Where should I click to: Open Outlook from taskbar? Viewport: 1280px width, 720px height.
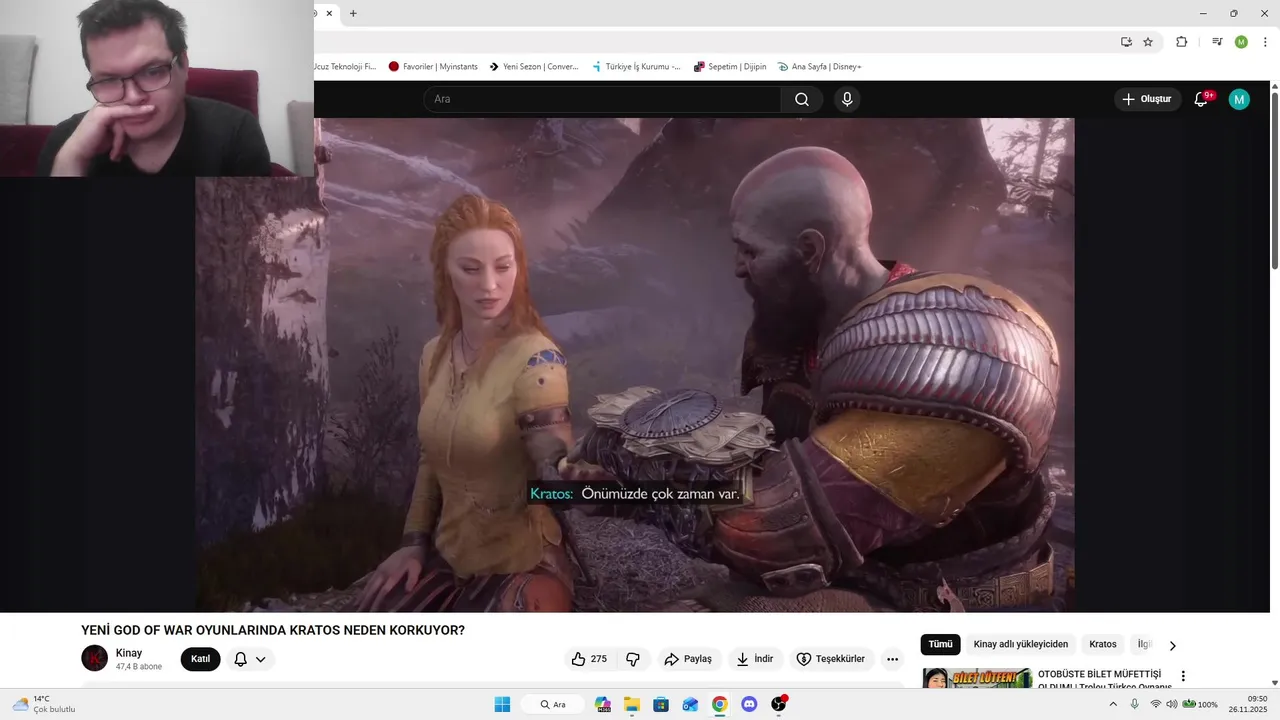[x=690, y=704]
